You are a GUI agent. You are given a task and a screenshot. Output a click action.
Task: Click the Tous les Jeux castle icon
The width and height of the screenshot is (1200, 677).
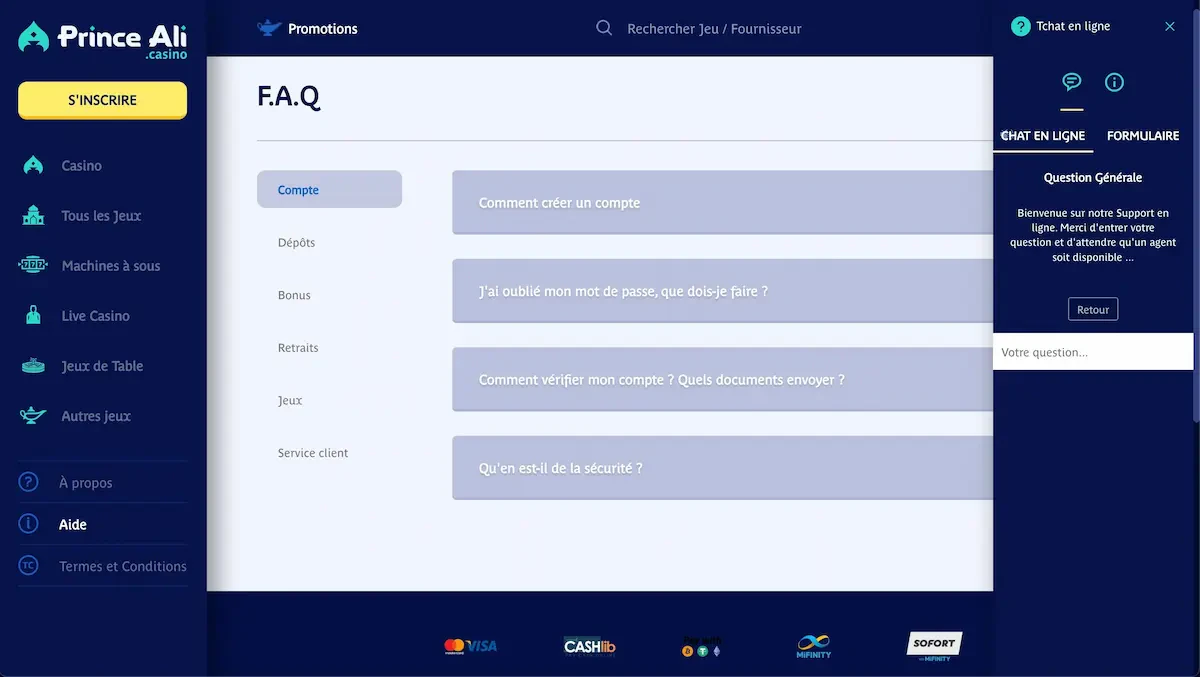(33, 216)
